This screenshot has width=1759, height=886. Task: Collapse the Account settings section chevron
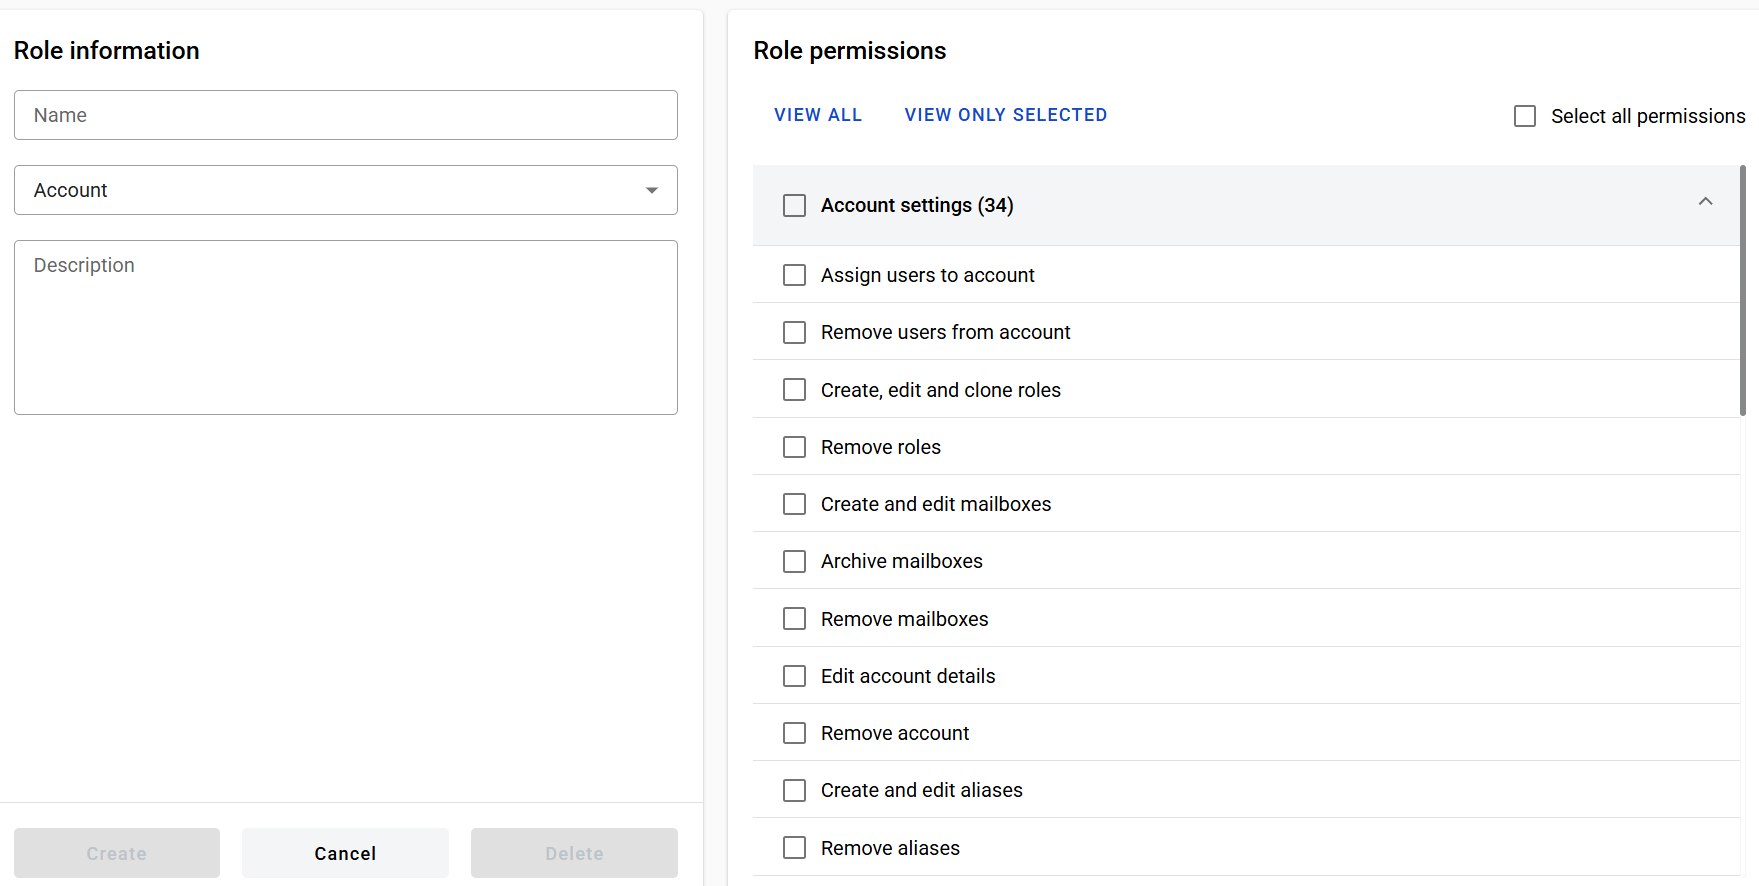[x=1705, y=202]
